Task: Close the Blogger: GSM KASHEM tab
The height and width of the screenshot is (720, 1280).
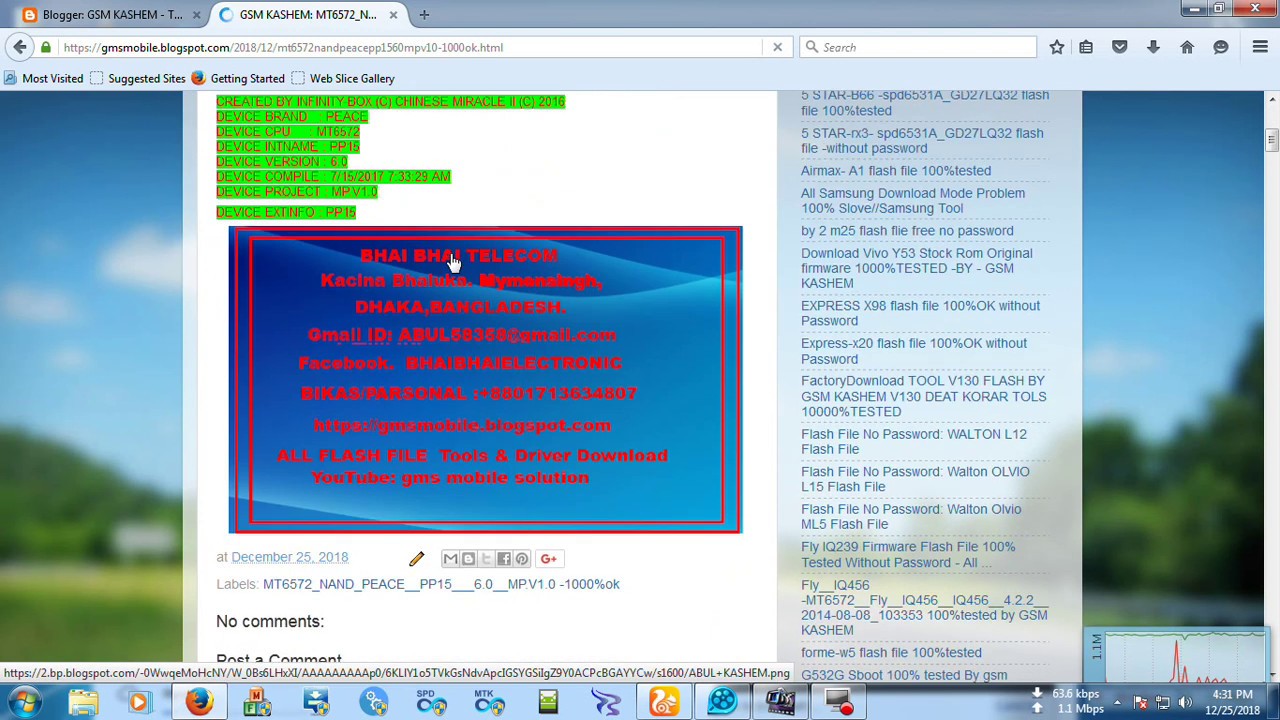Action: (196, 14)
